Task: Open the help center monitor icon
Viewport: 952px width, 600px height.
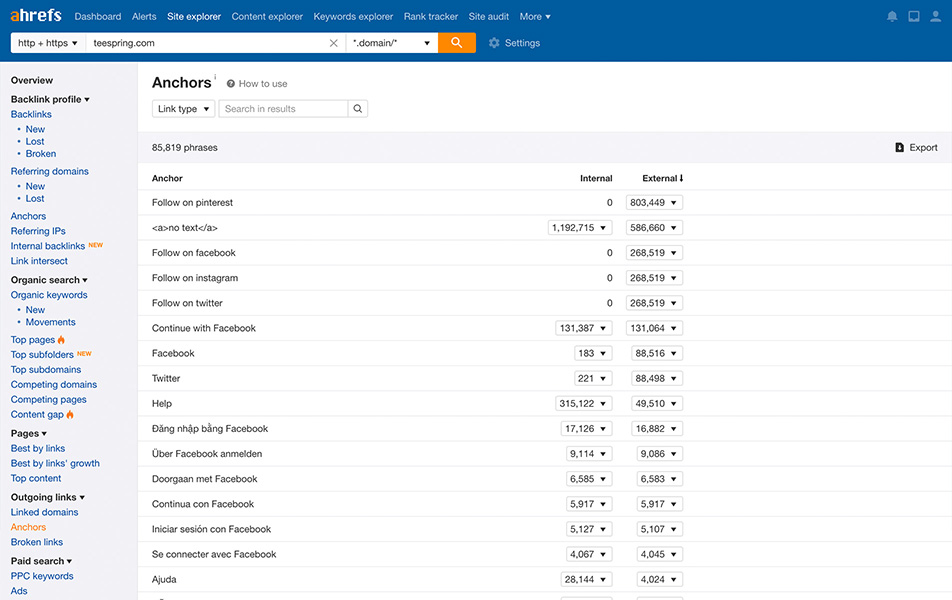Action: [914, 16]
